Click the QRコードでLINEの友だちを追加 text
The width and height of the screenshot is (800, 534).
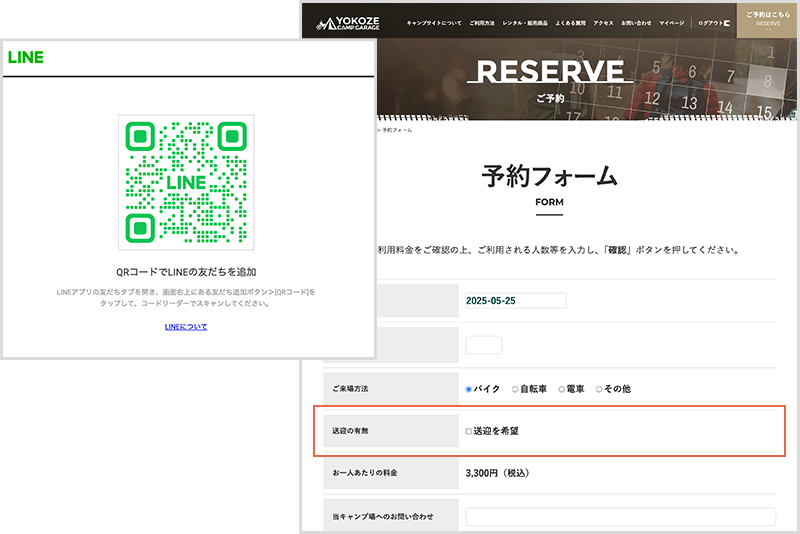coord(186,272)
